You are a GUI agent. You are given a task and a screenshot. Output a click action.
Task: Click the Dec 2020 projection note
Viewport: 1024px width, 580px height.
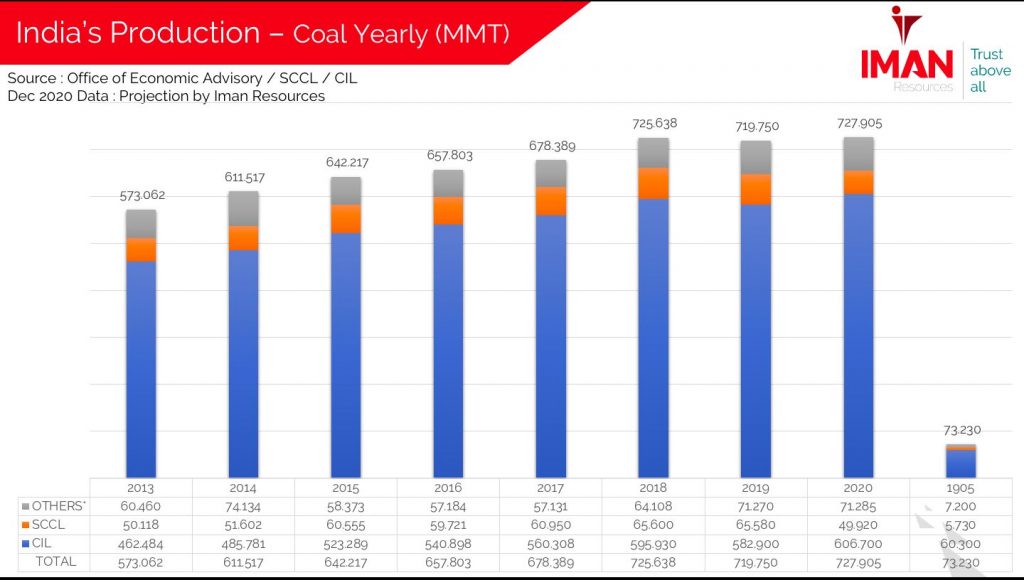pyautogui.click(x=167, y=96)
